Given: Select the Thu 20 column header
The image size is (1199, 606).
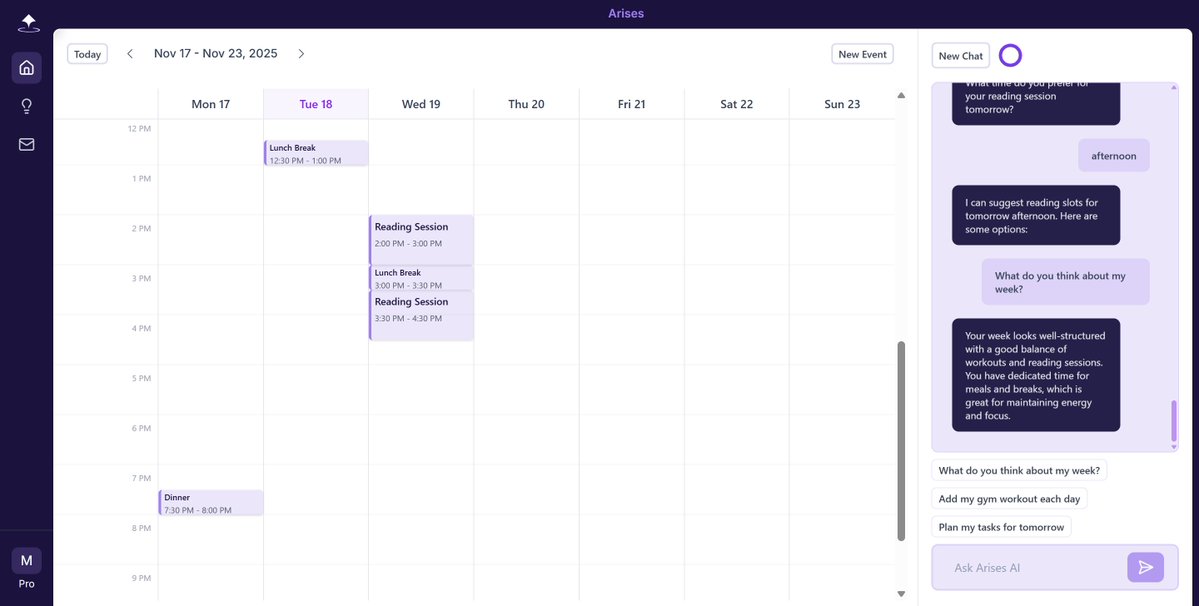Looking at the screenshot, I should point(526,104).
